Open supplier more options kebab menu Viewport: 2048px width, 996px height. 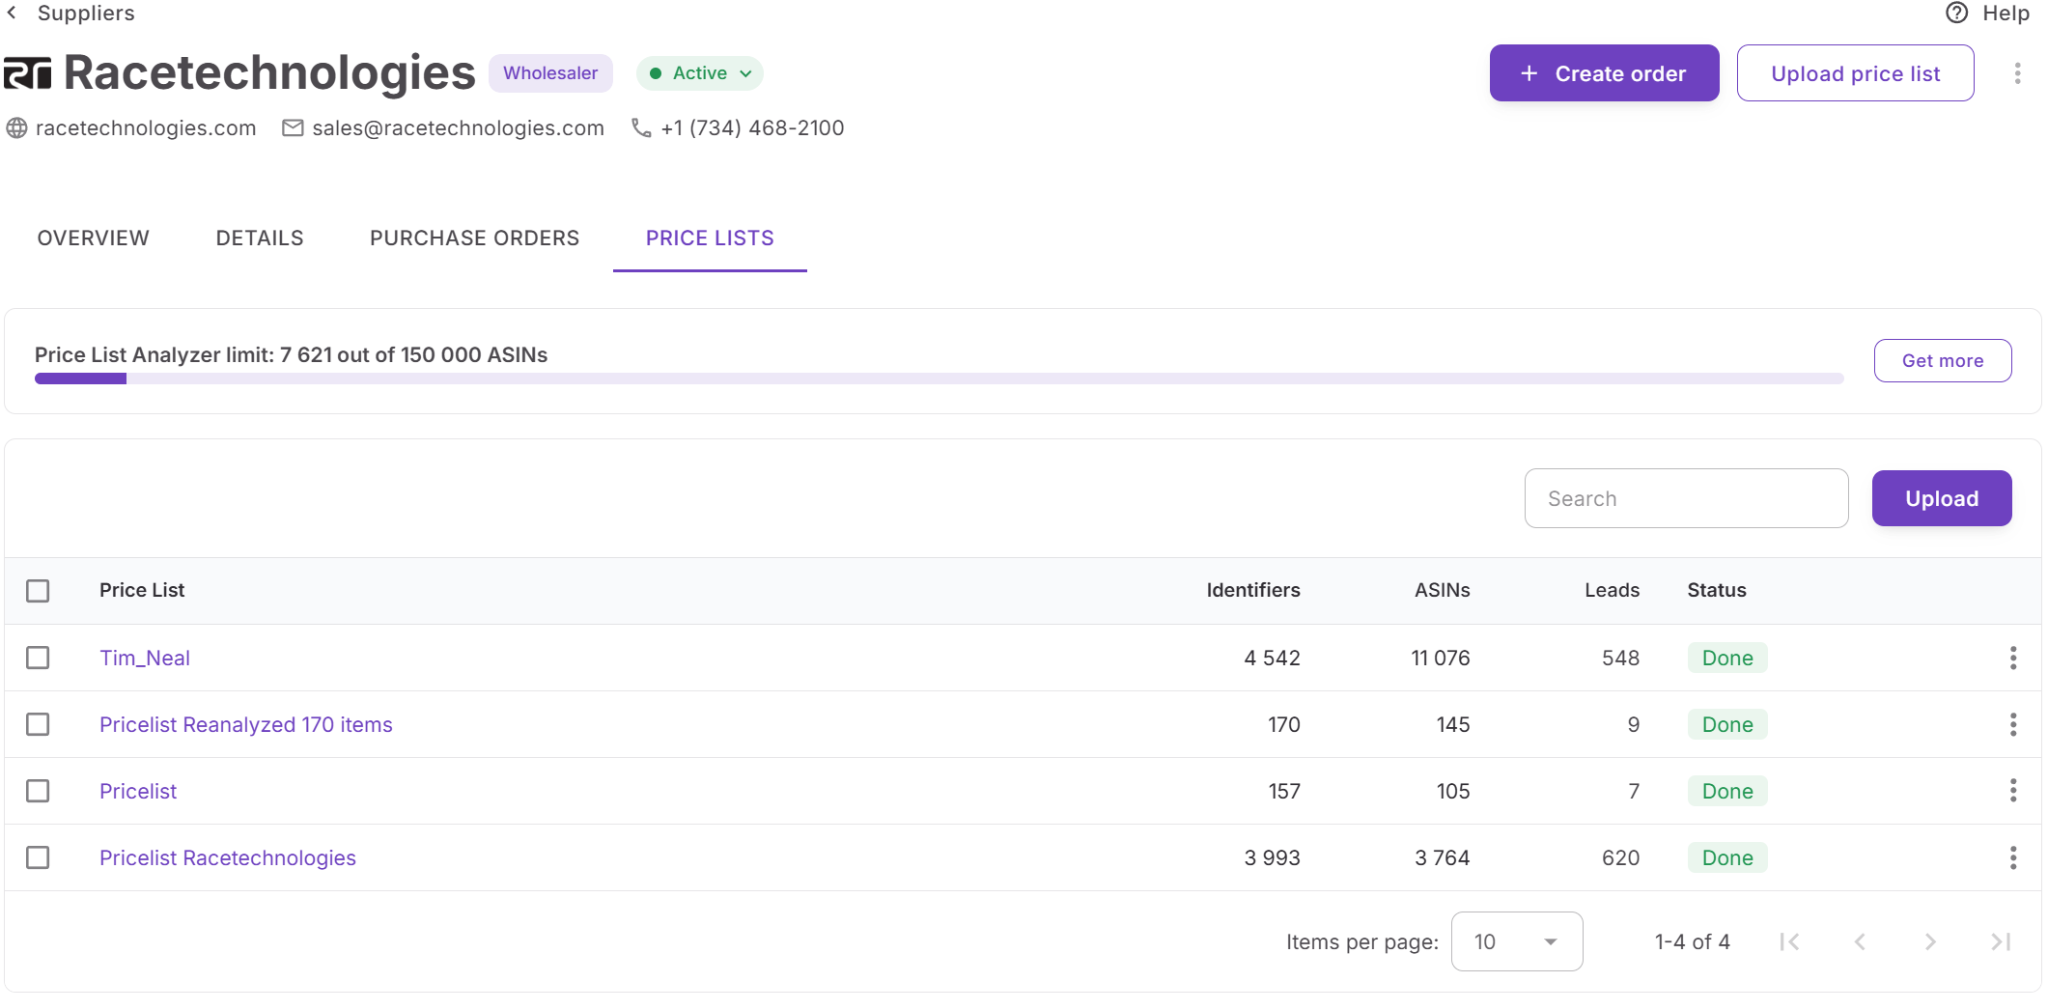click(x=2017, y=73)
